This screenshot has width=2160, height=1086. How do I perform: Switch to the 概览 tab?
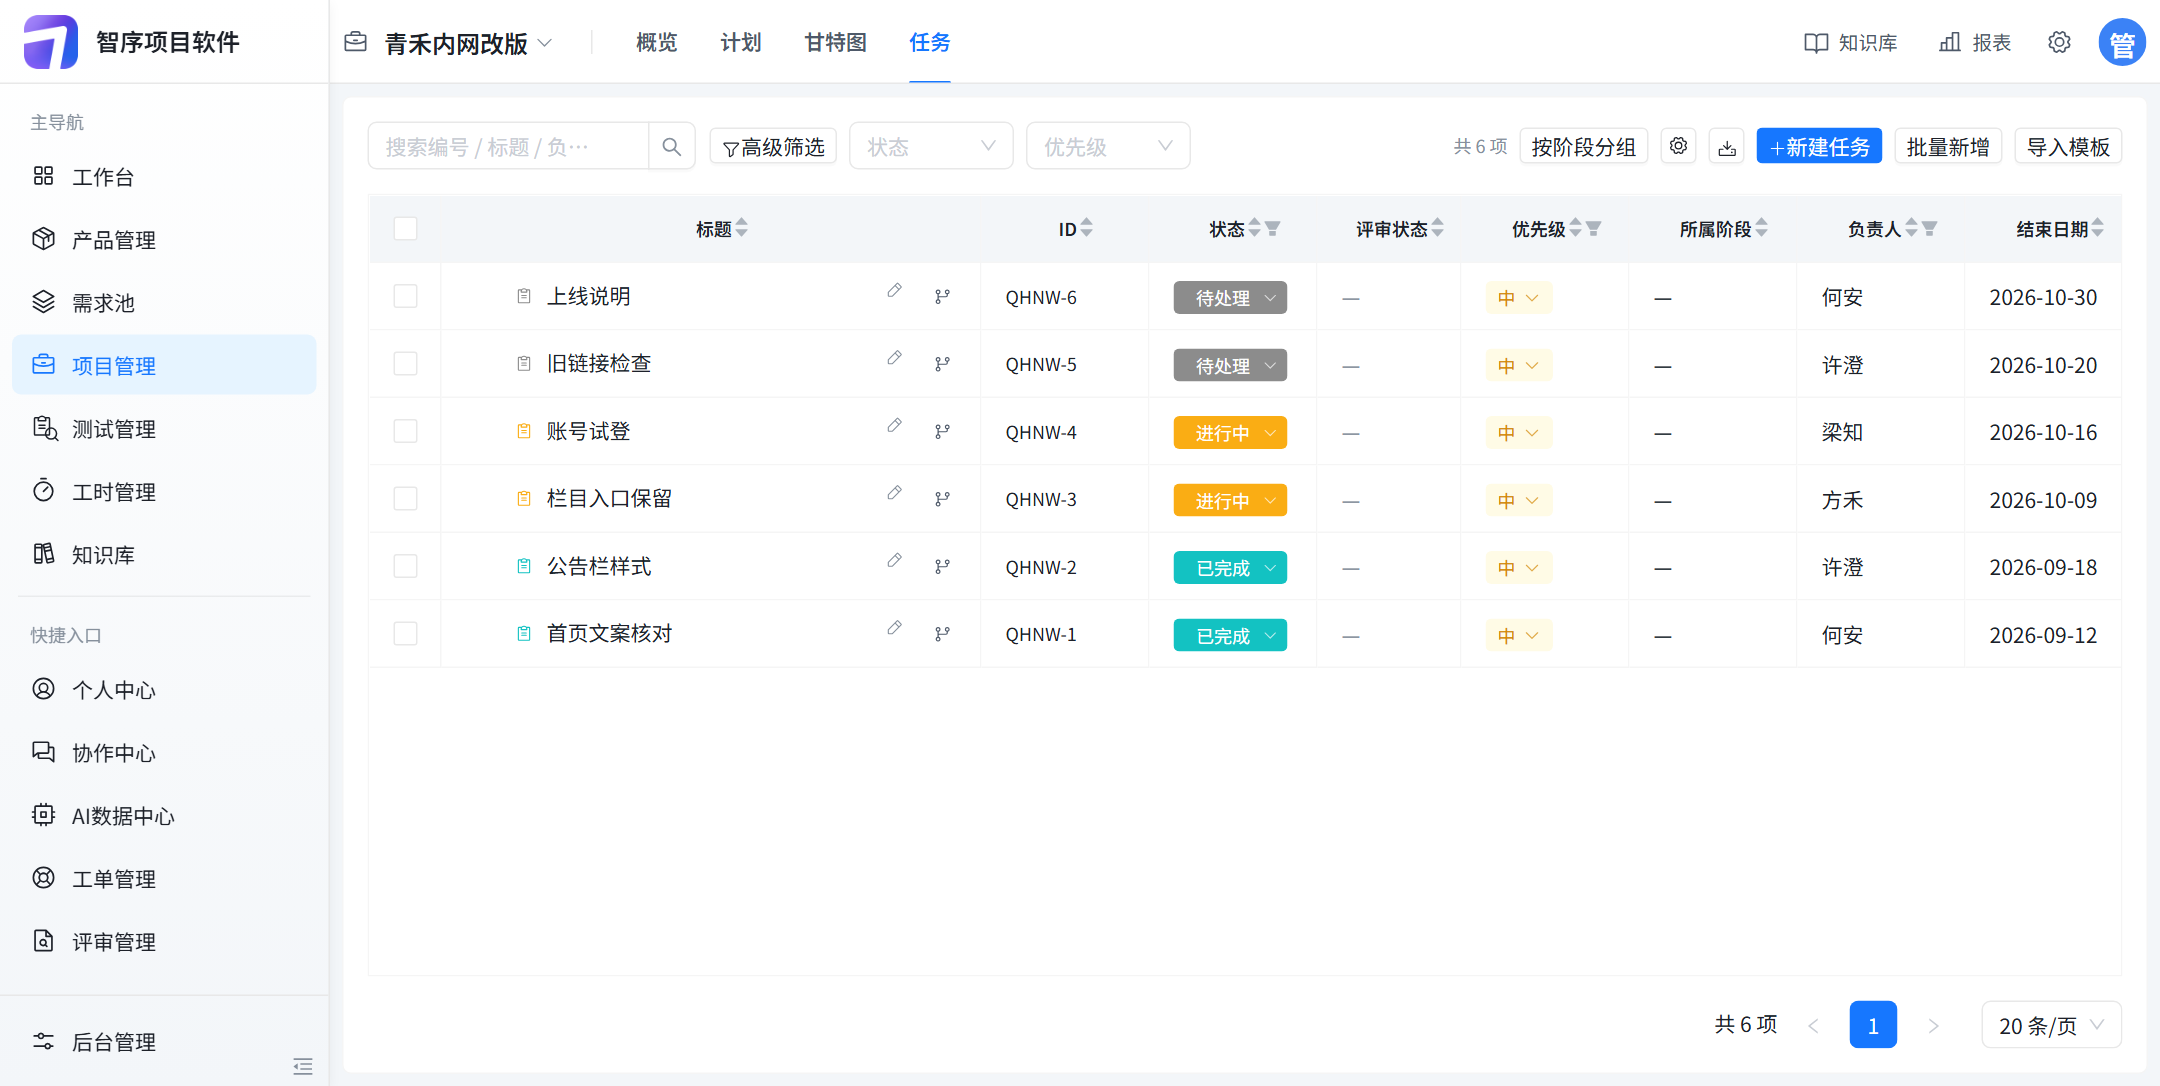point(657,42)
